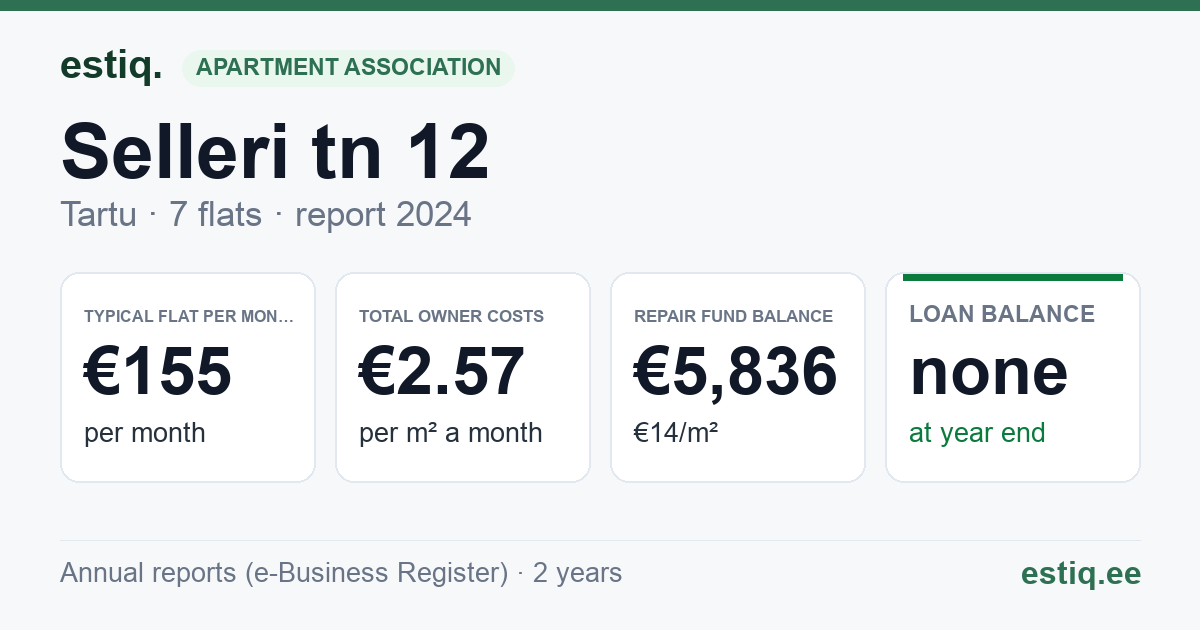Select the APARTMENT ASSOCIATION badge
Viewport: 1200px width, 630px height.
coord(348,68)
